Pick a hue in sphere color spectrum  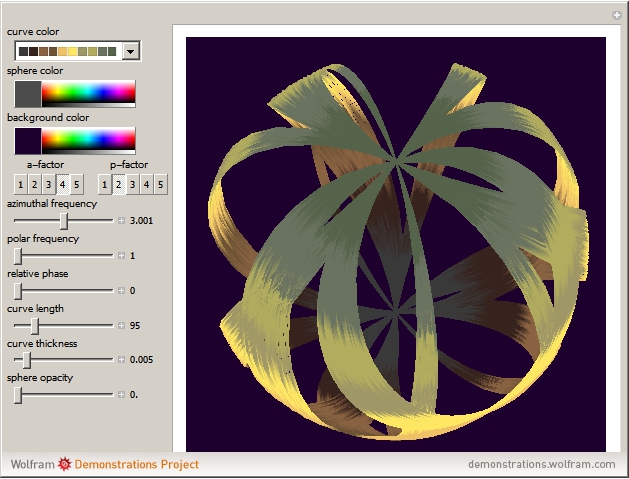89,94
